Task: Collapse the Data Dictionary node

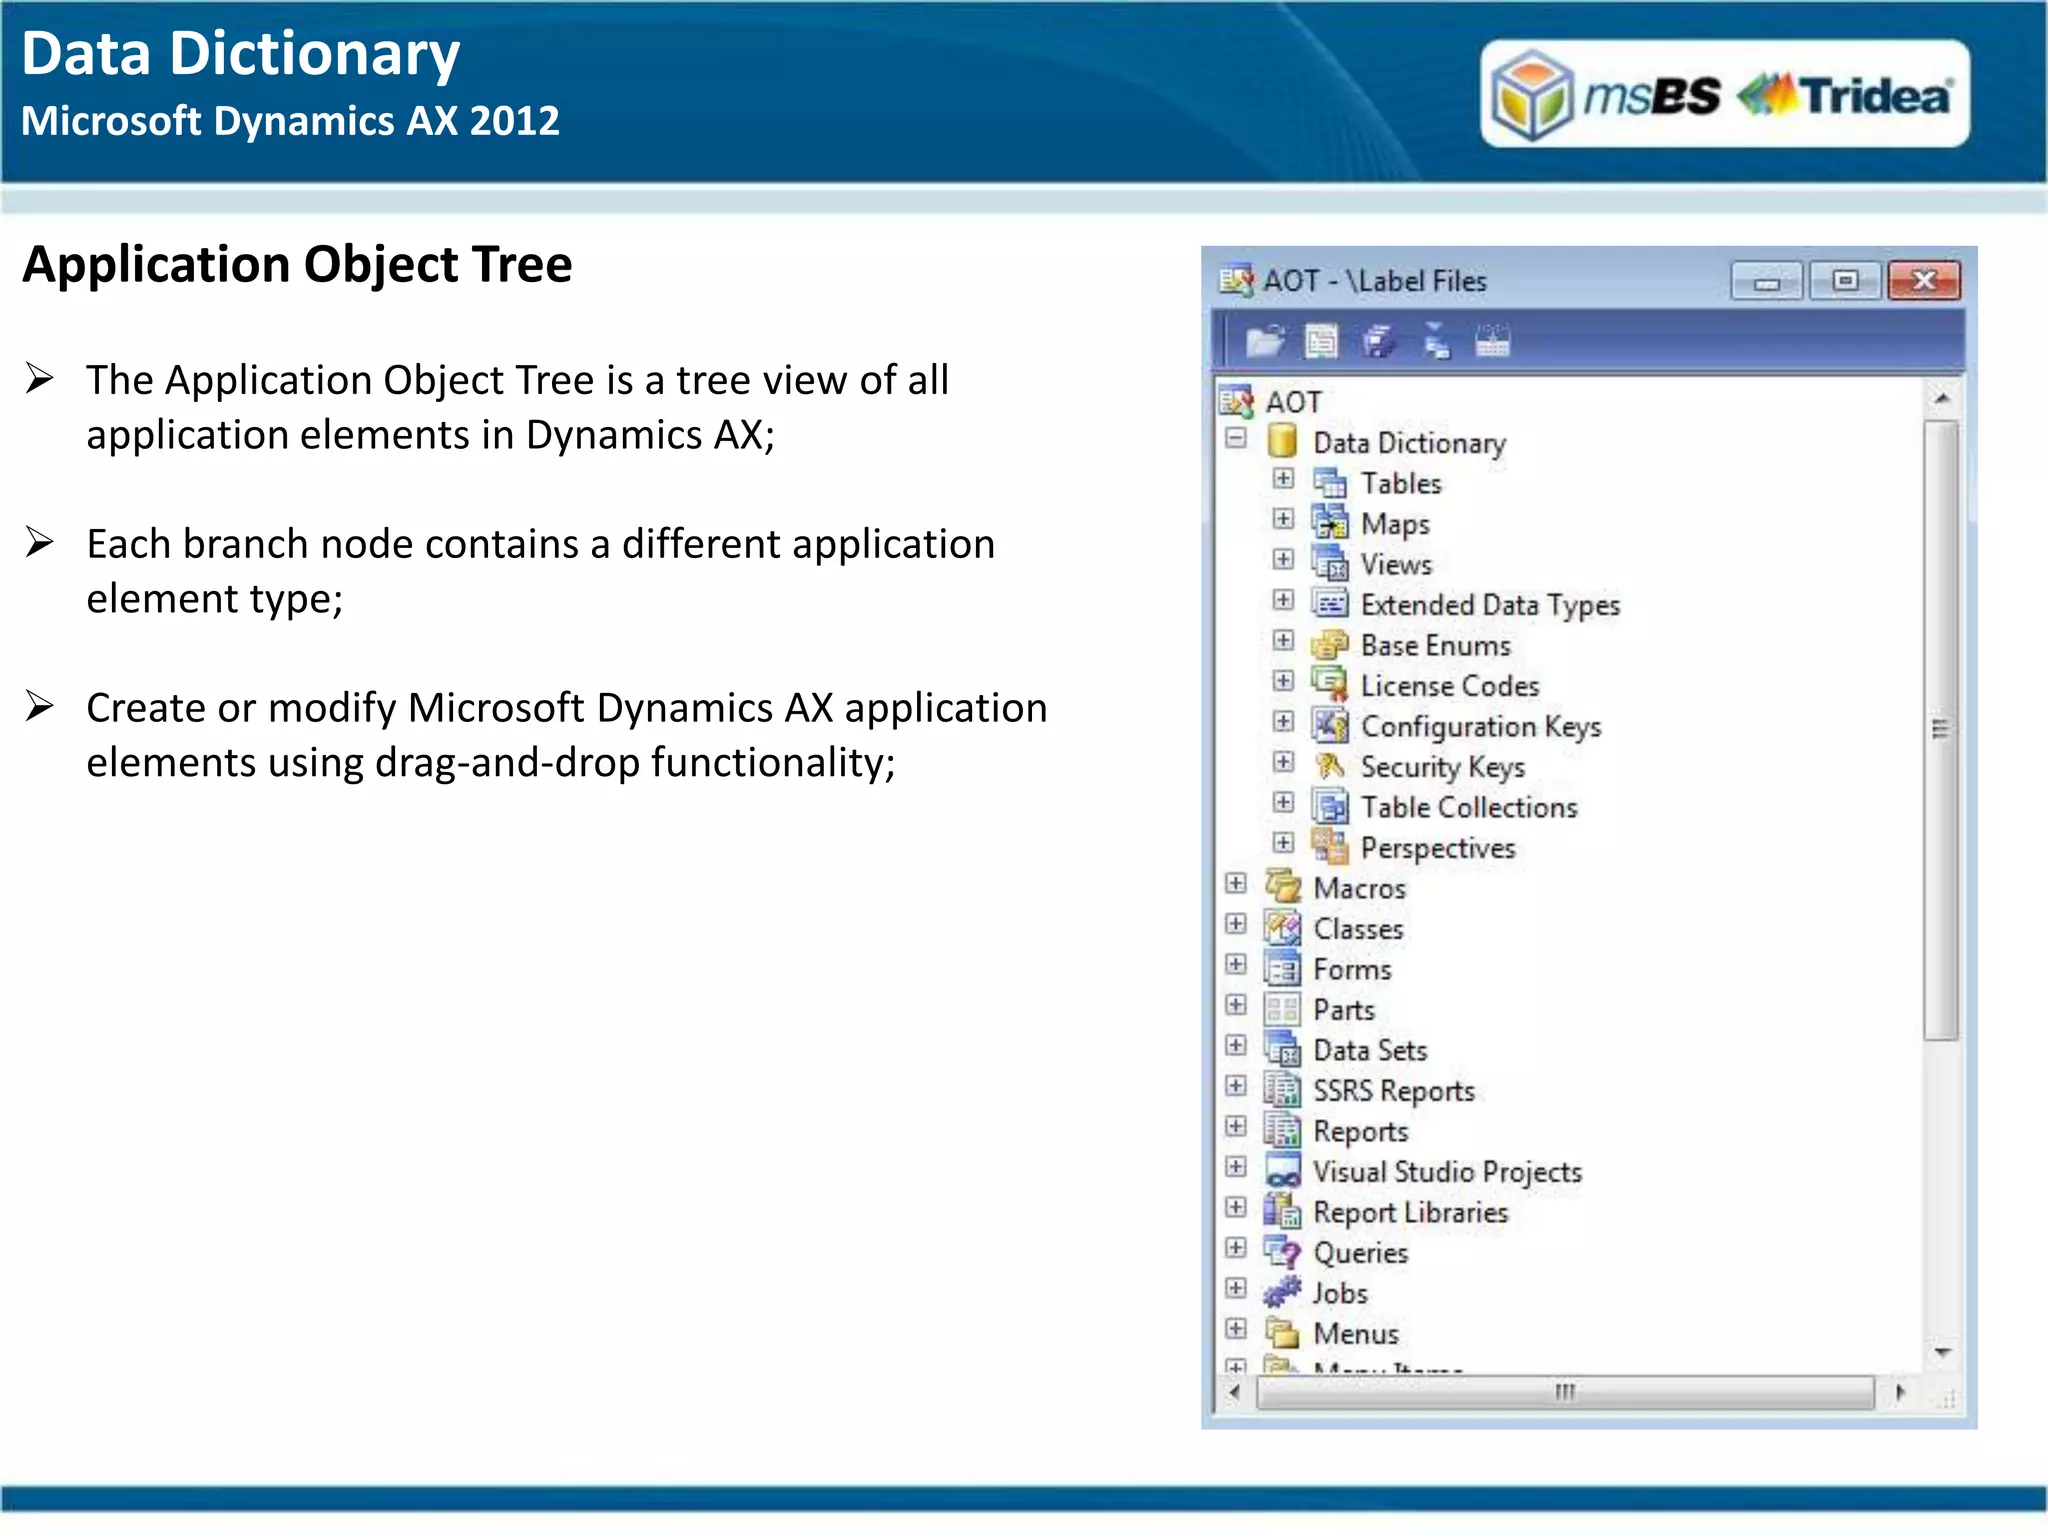Action: click(x=1236, y=438)
